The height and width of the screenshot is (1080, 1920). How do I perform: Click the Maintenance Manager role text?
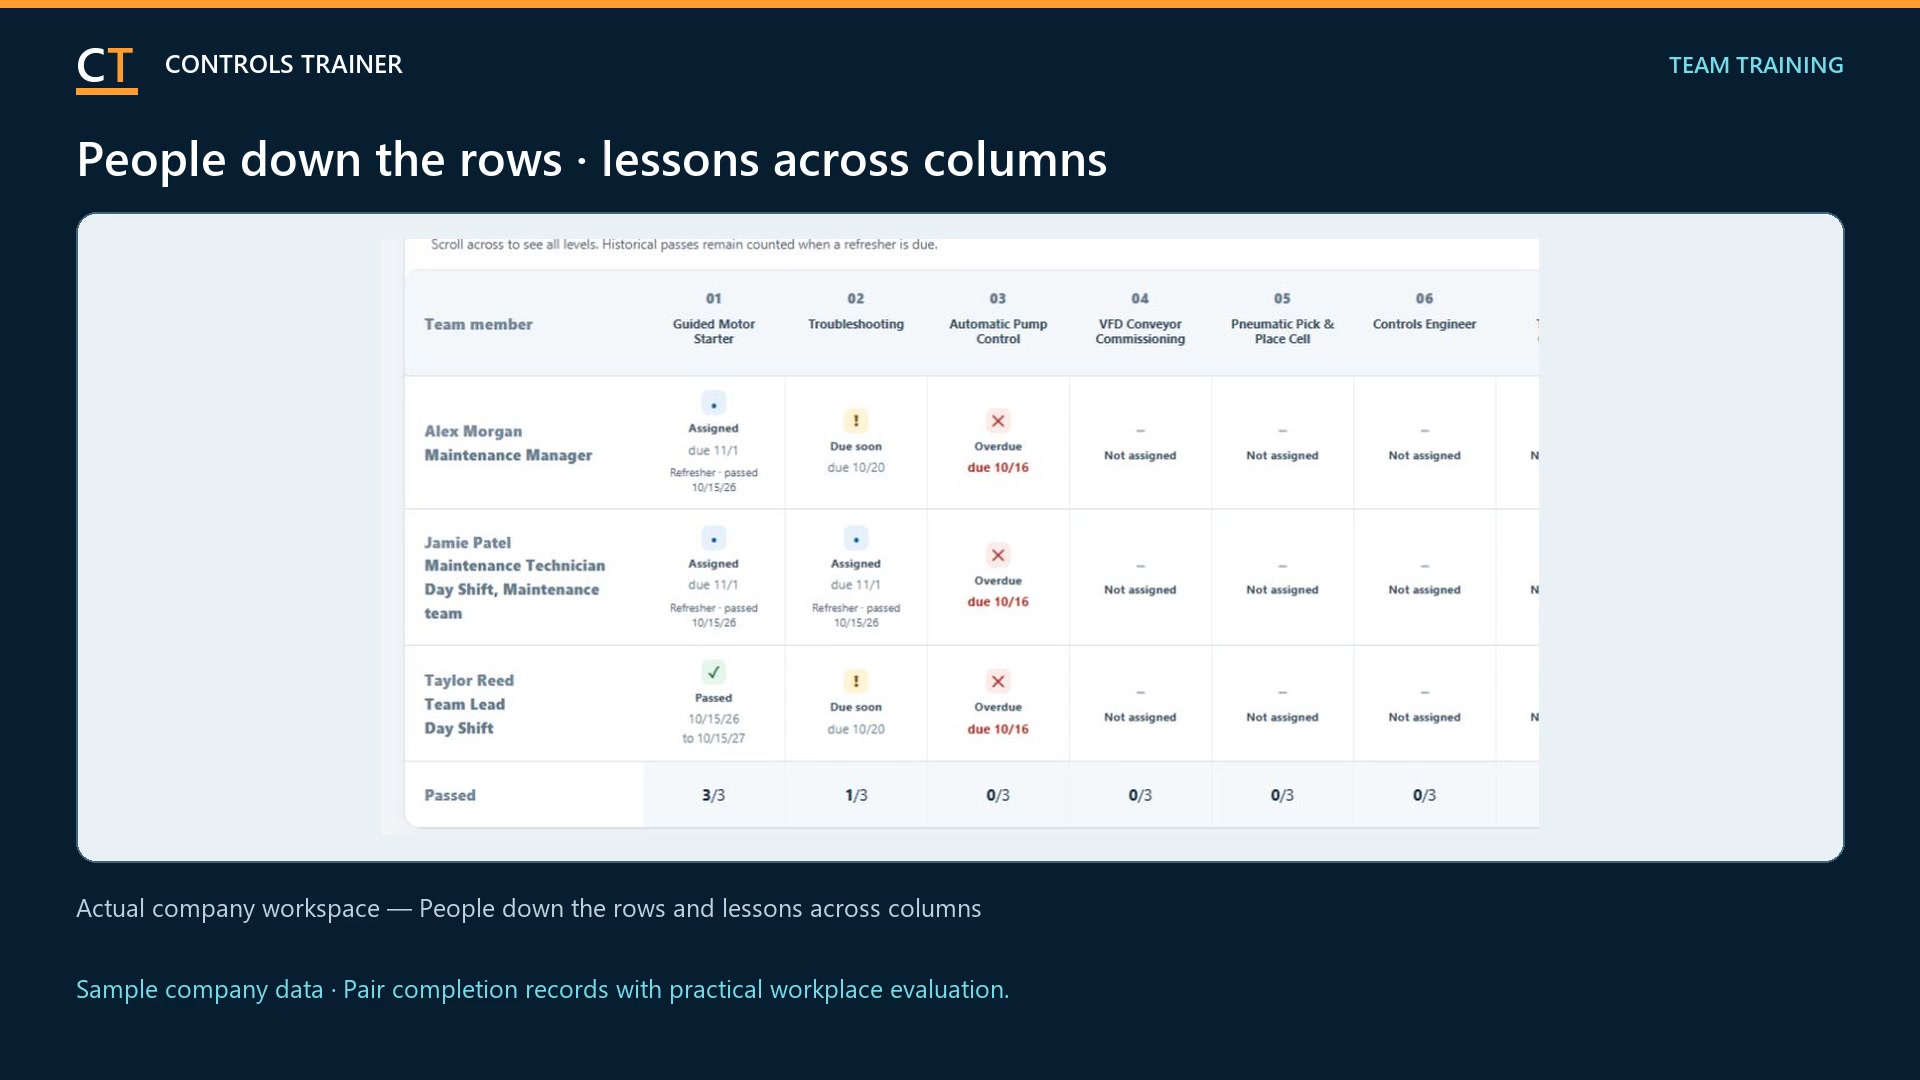coord(508,455)
